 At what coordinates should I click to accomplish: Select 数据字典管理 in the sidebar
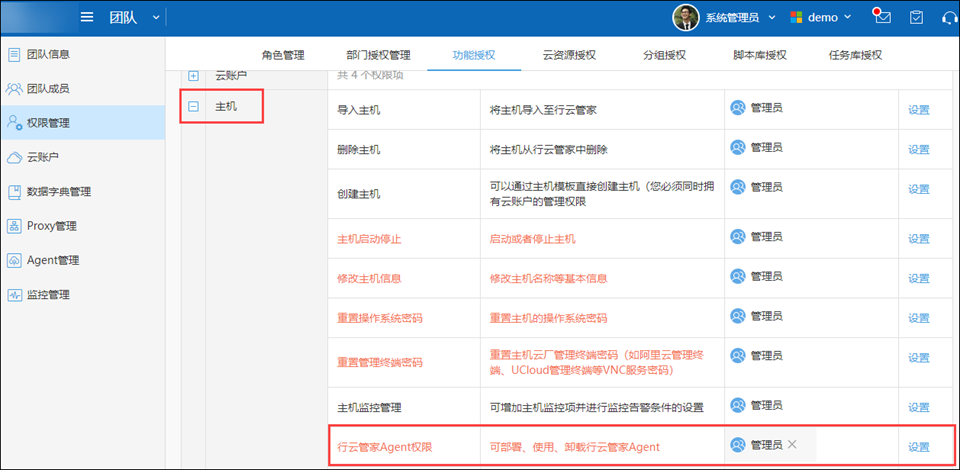58,192
